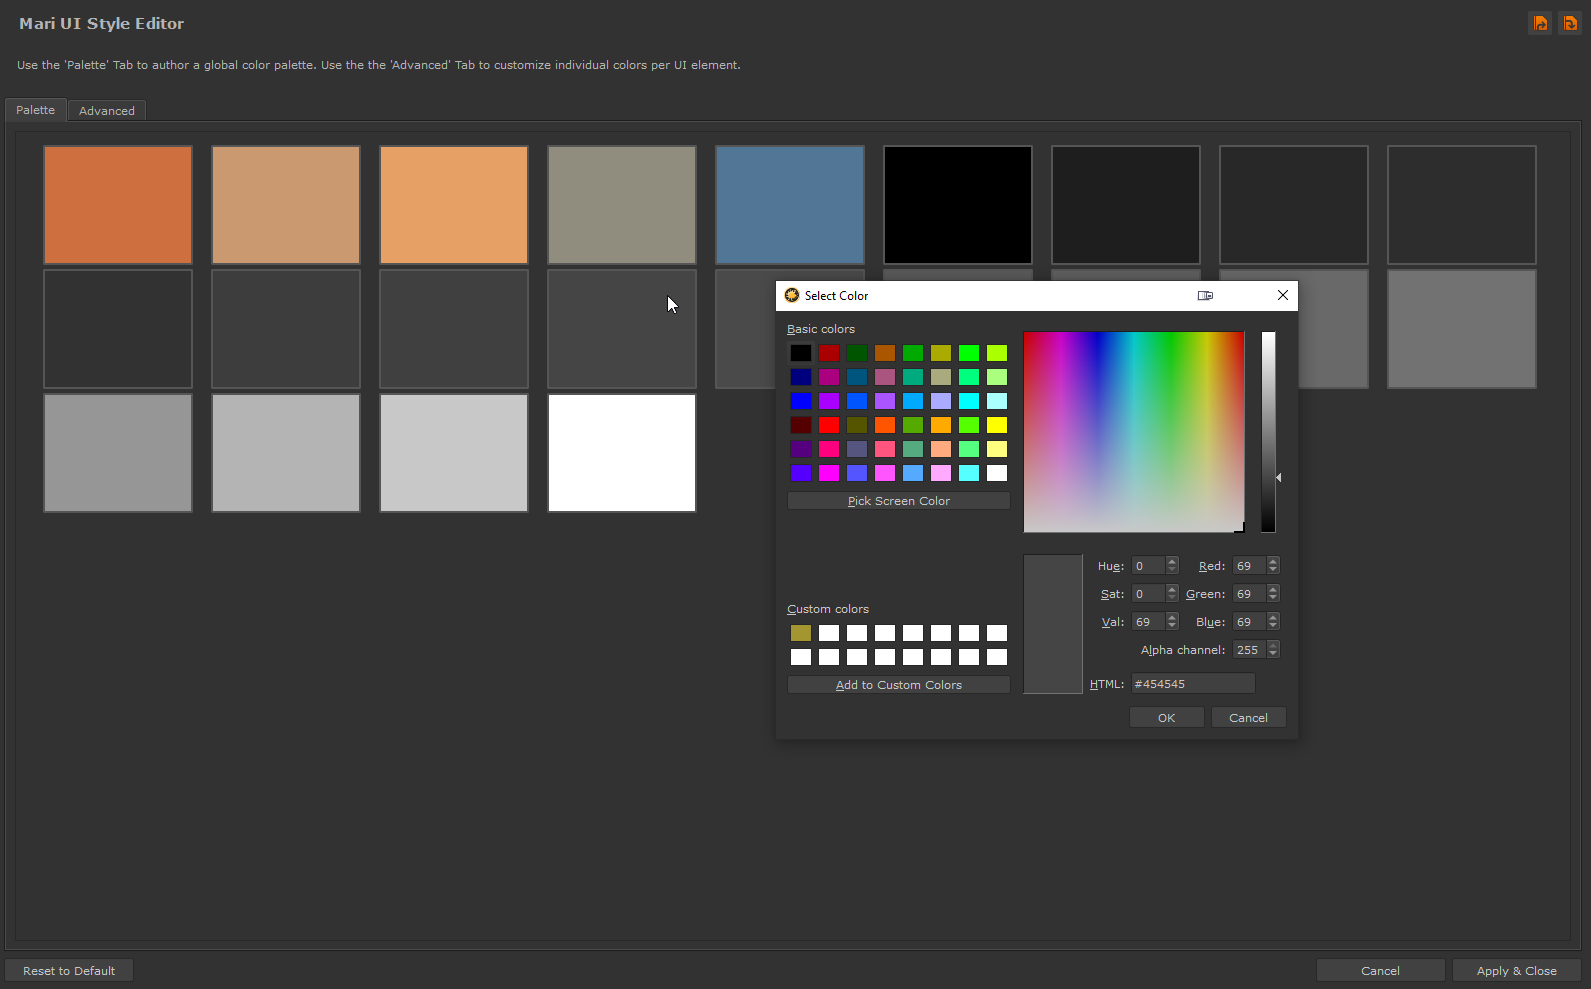The image size is (1591, 989).
Task: Click the orange page icon with down arrow
Action: (x=1570, y=23)
